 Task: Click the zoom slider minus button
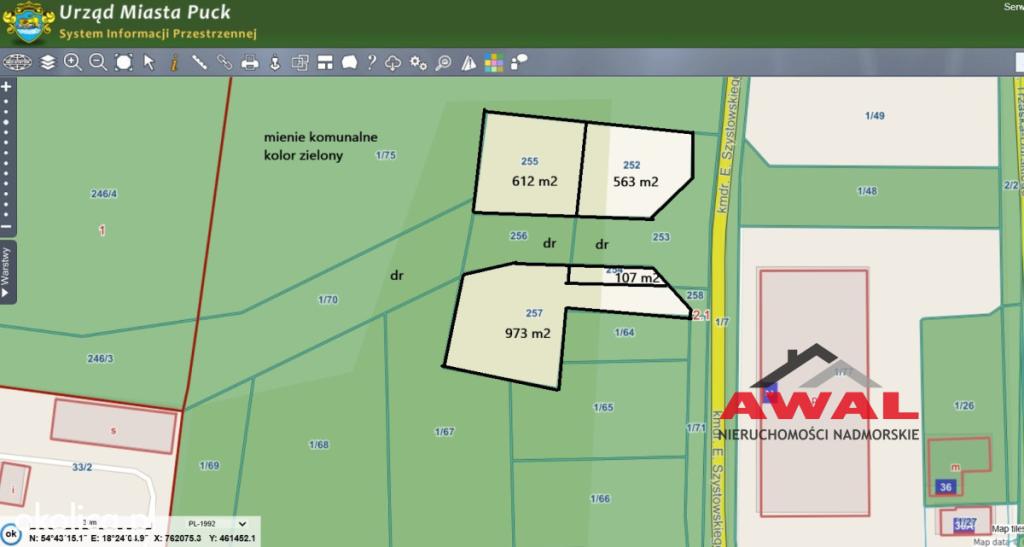pos(7,227)
